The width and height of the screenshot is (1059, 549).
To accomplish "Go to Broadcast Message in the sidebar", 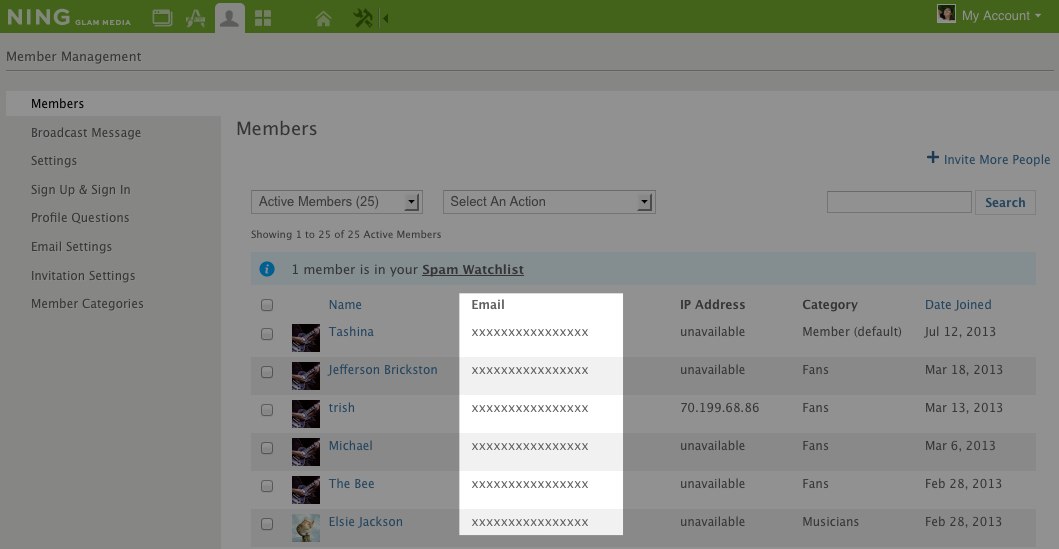I will pyautogui.click(x=86, y=133).
